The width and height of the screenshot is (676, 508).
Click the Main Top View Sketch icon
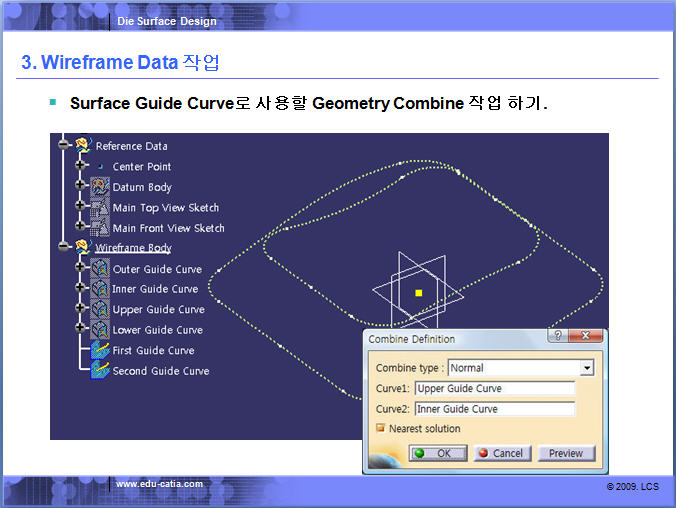click(x=100, y=208)
